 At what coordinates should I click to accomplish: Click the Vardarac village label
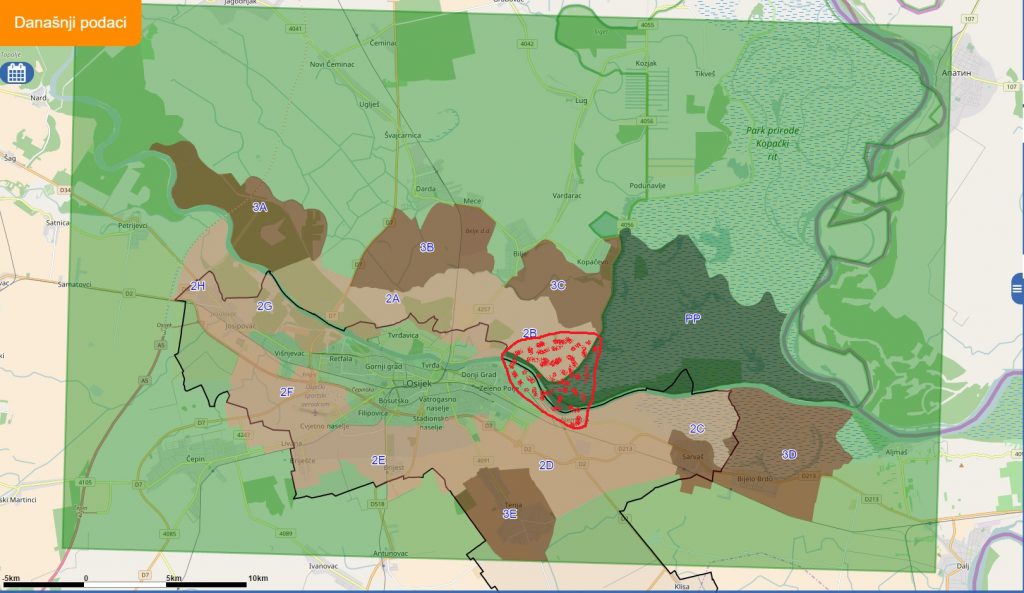pos(567,196)
